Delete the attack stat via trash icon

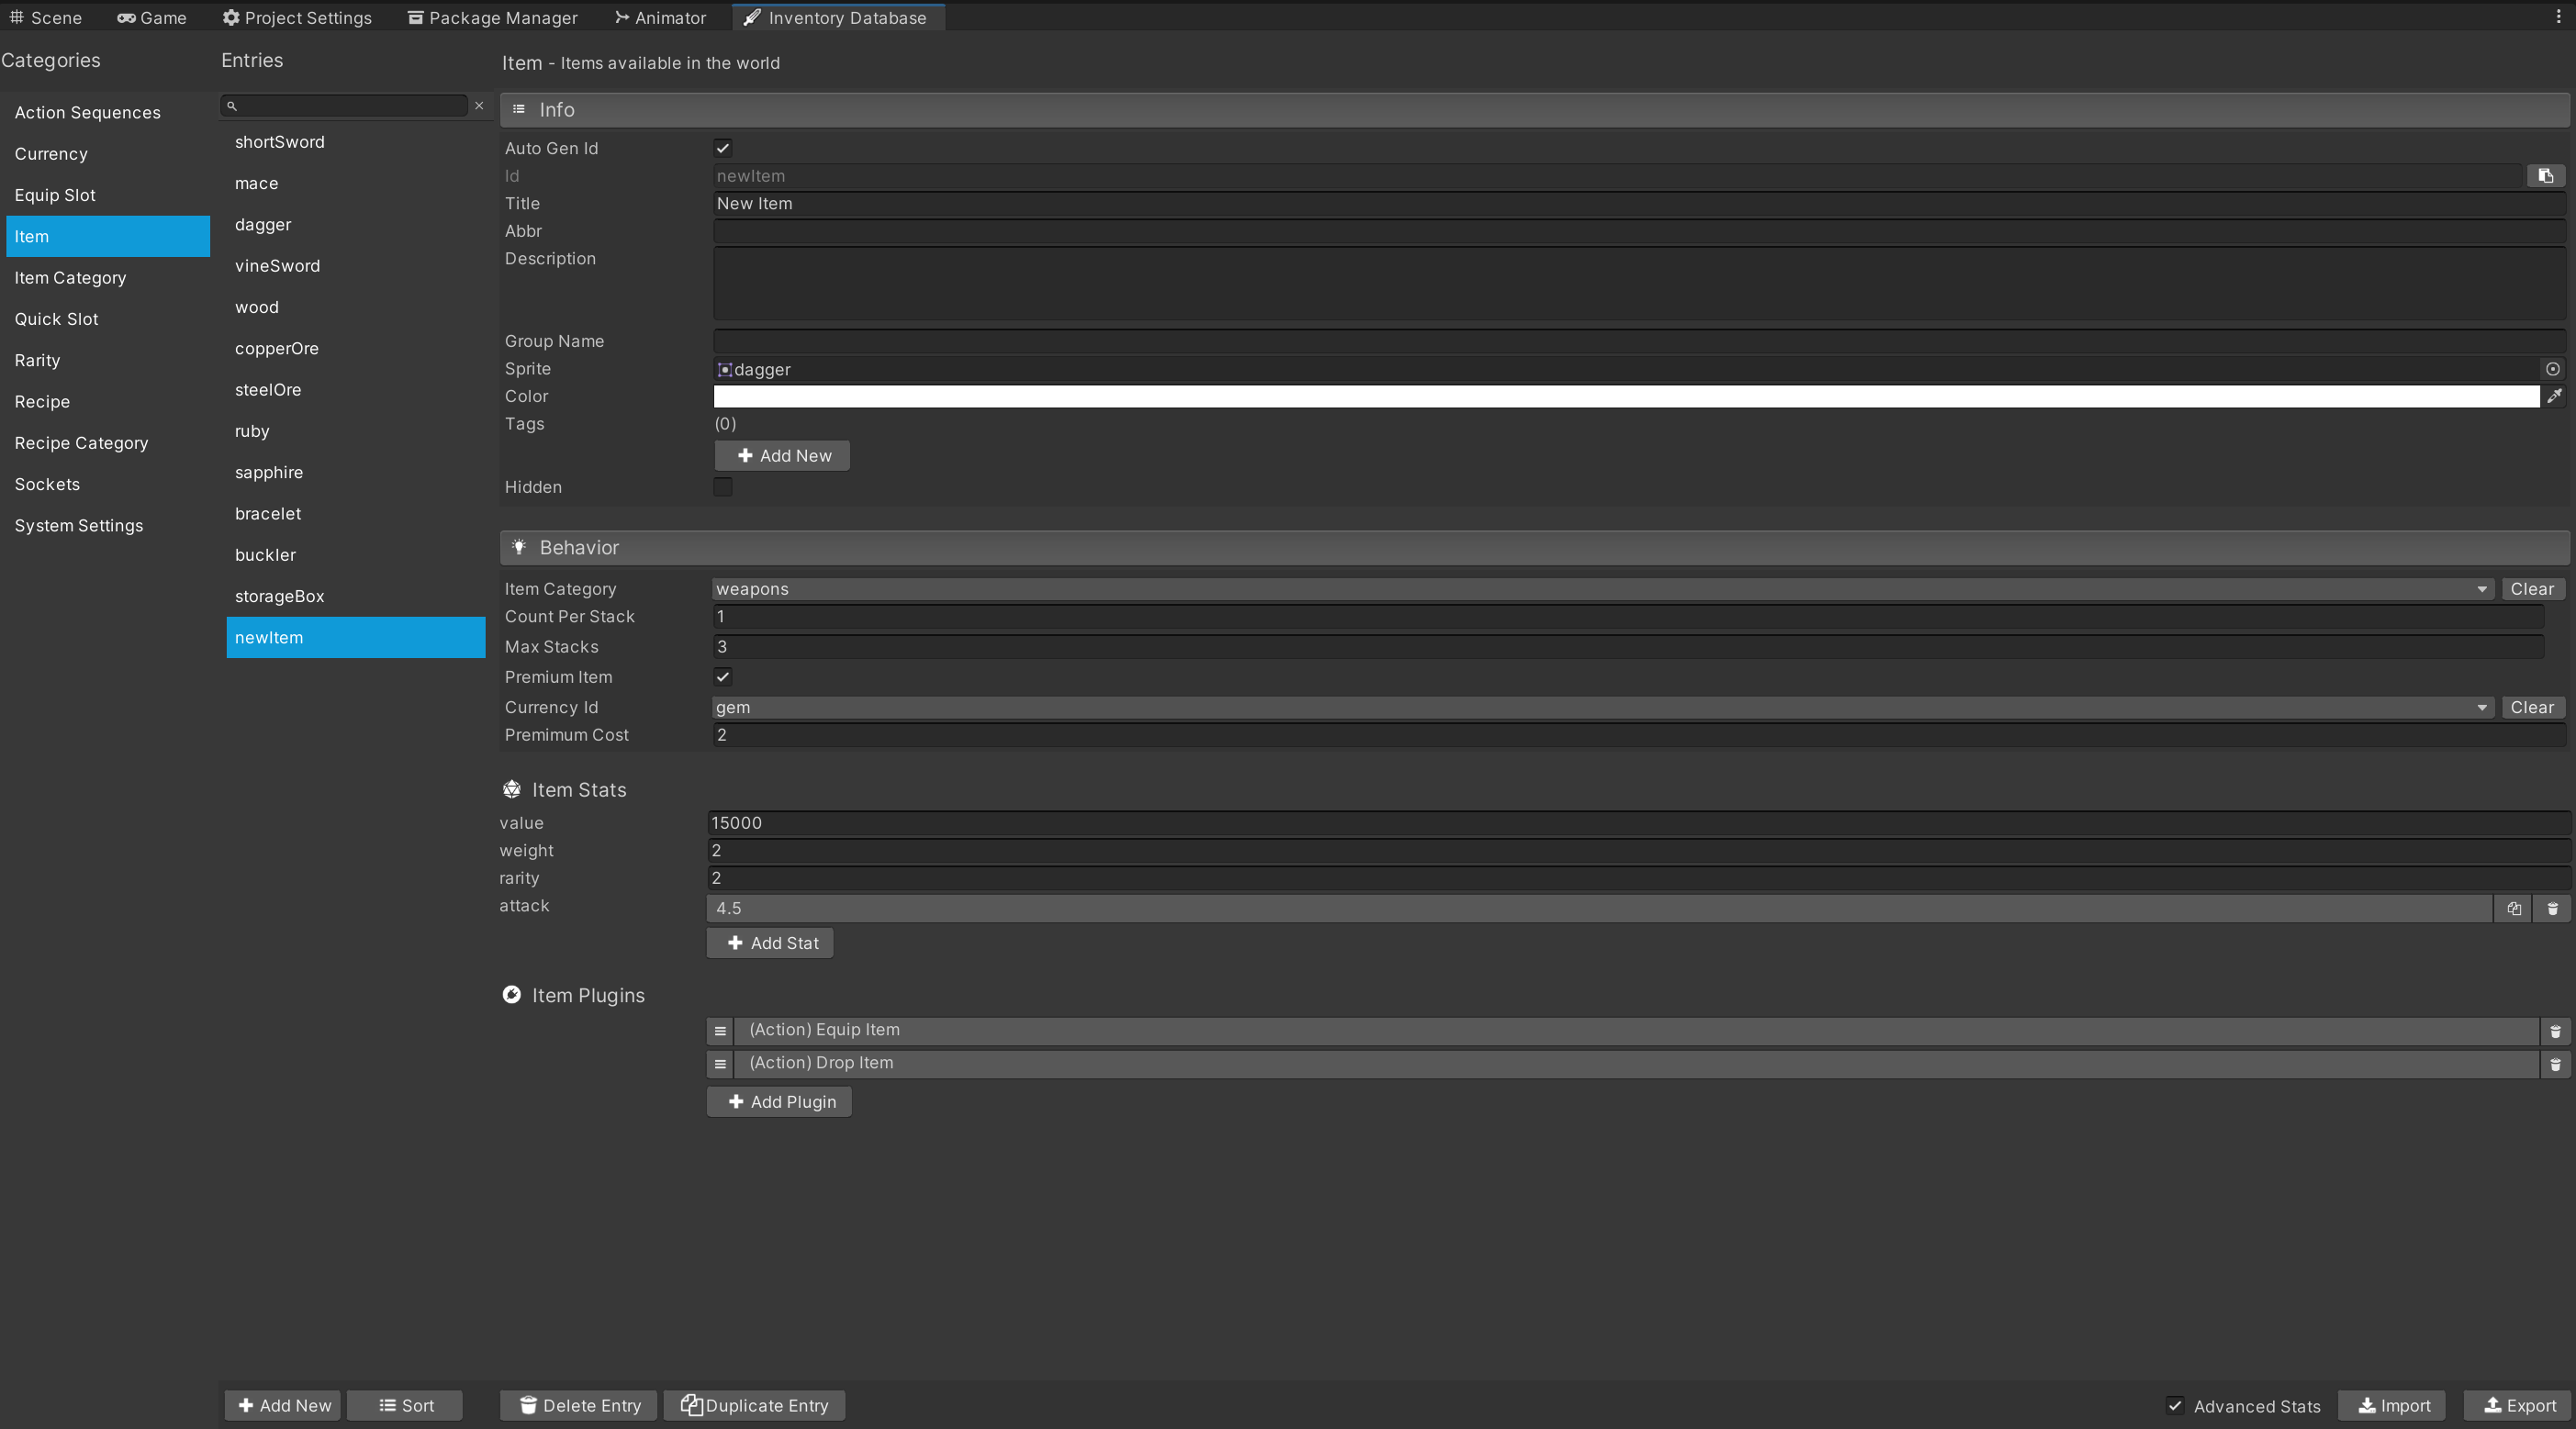click(2552, 908)
